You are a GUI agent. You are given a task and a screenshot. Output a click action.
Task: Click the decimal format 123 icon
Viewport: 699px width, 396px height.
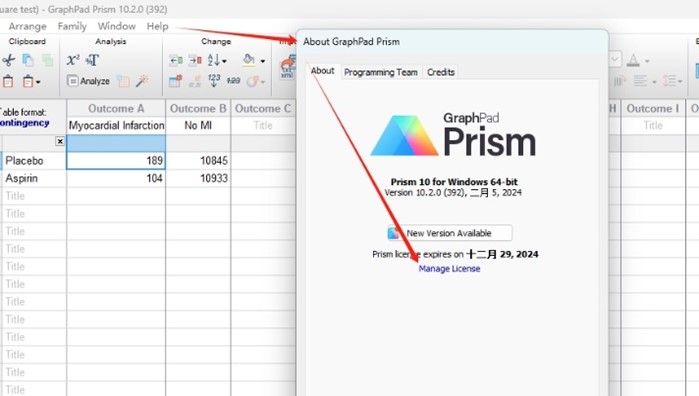[214, 81]
